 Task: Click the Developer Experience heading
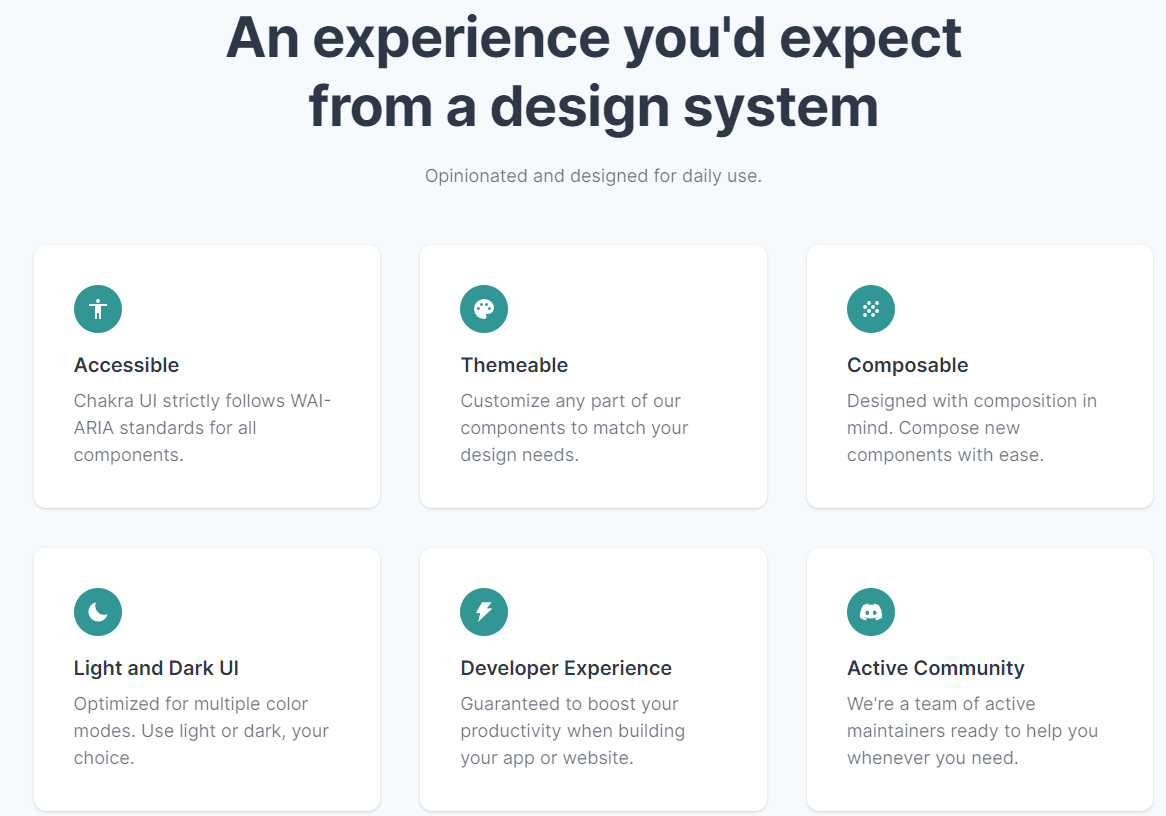(x=566, y=669)
